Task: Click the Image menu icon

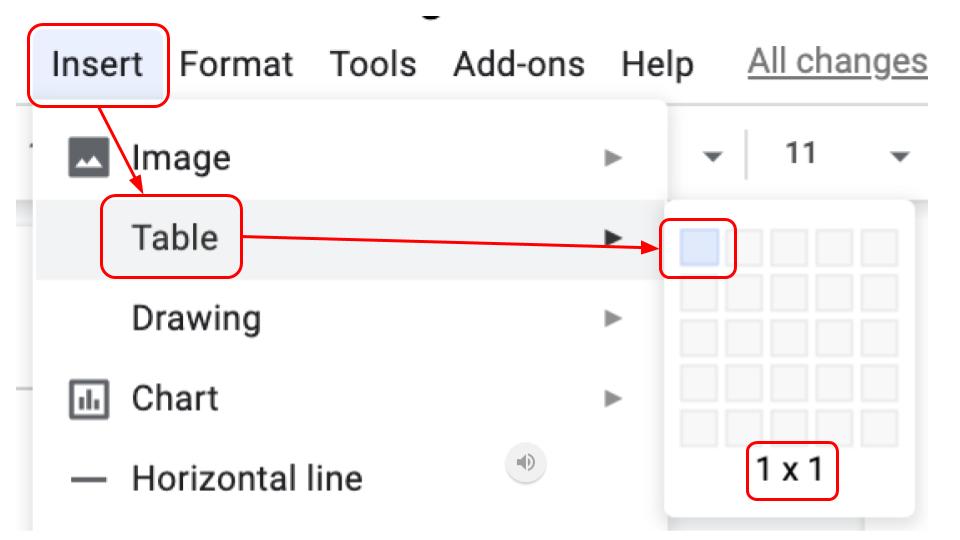Action: (89, 157)
